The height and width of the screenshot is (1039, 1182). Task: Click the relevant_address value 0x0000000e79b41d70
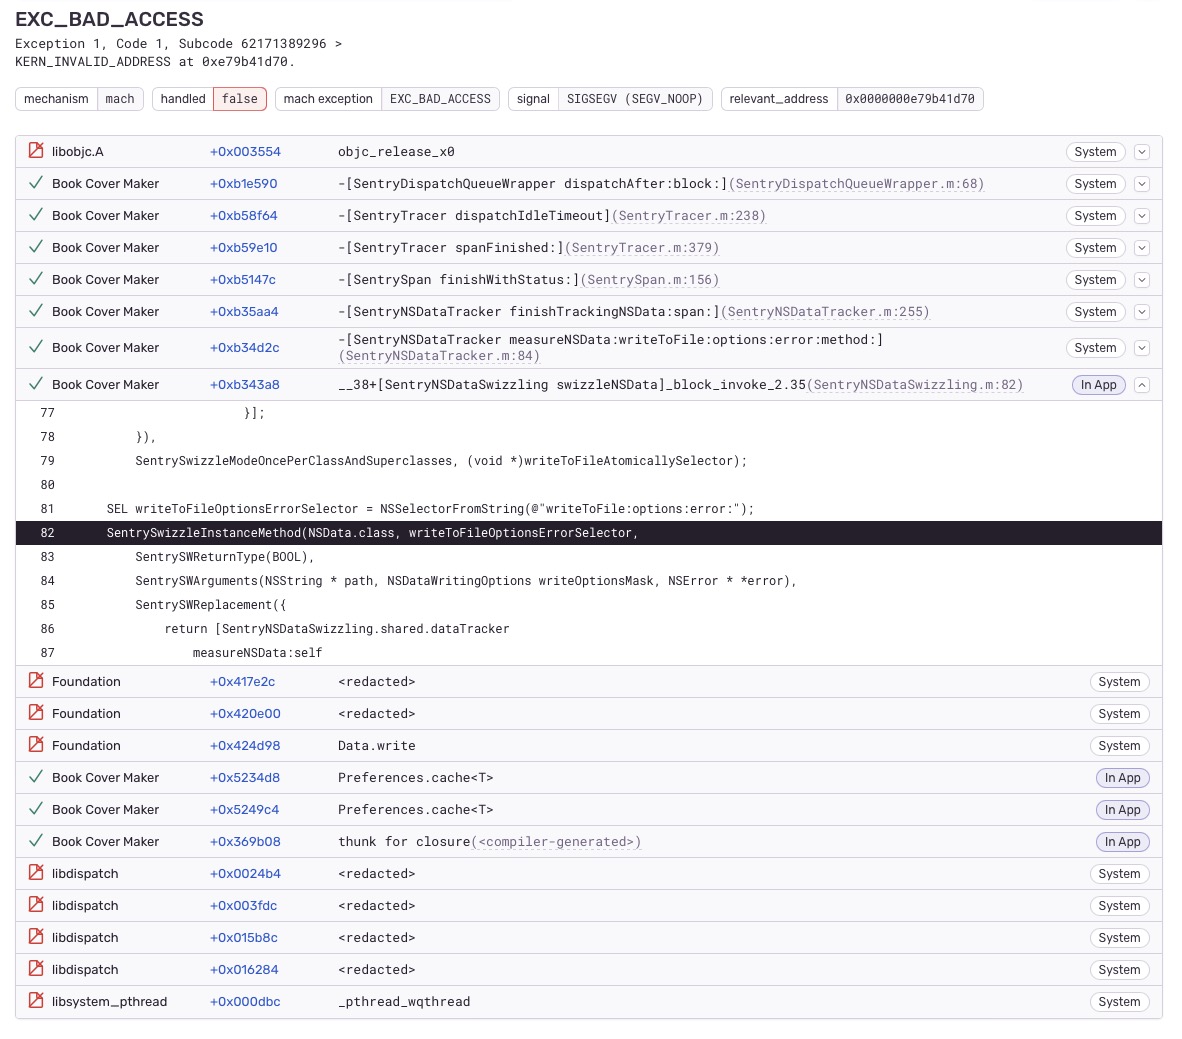910,99
